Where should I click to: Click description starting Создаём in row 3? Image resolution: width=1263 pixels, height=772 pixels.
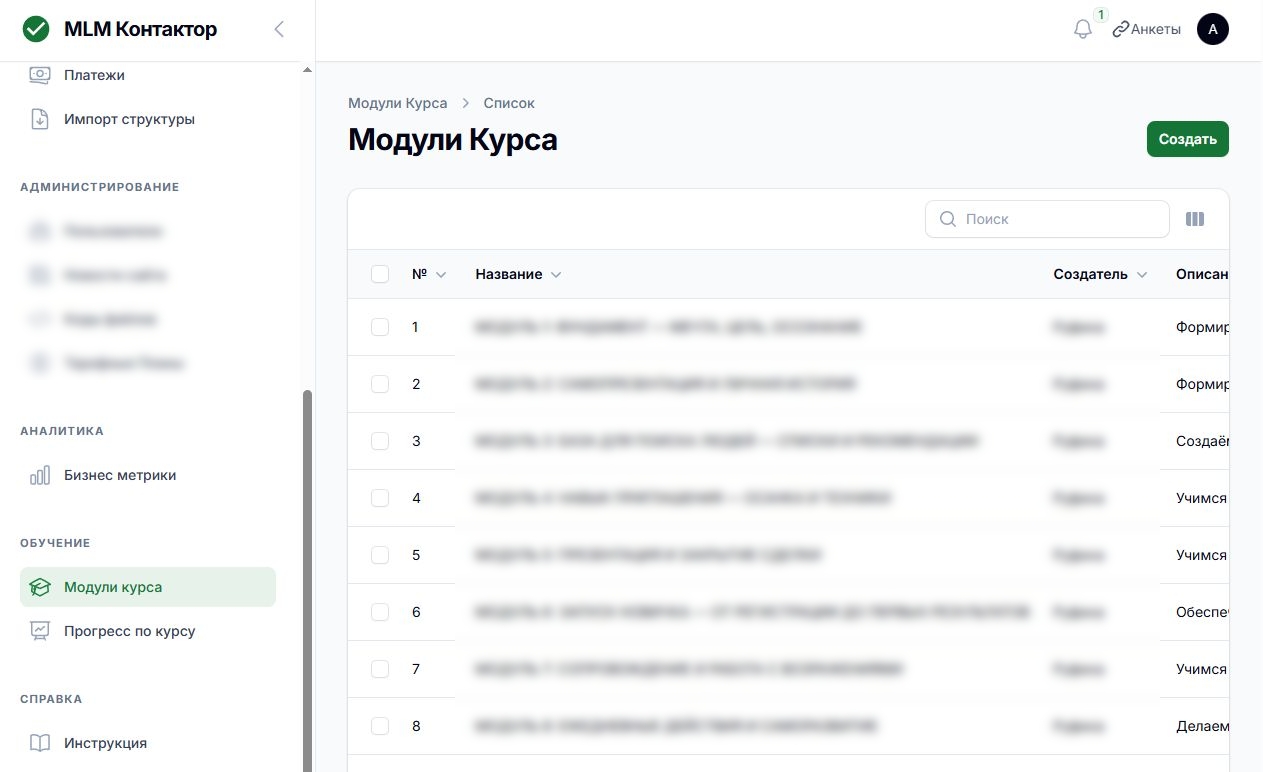1202,441
